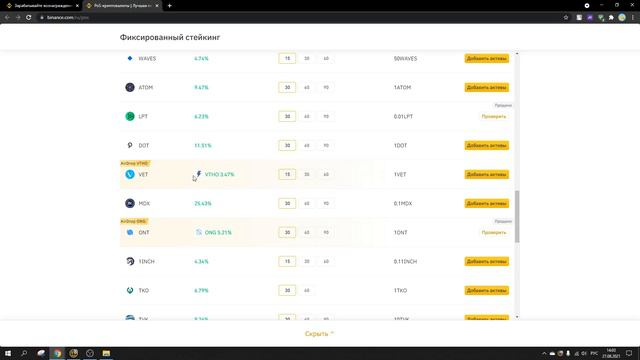Open File Explorer from the taskbar
The height and width of the screenshot is (360, 640).
pos(106,353)
